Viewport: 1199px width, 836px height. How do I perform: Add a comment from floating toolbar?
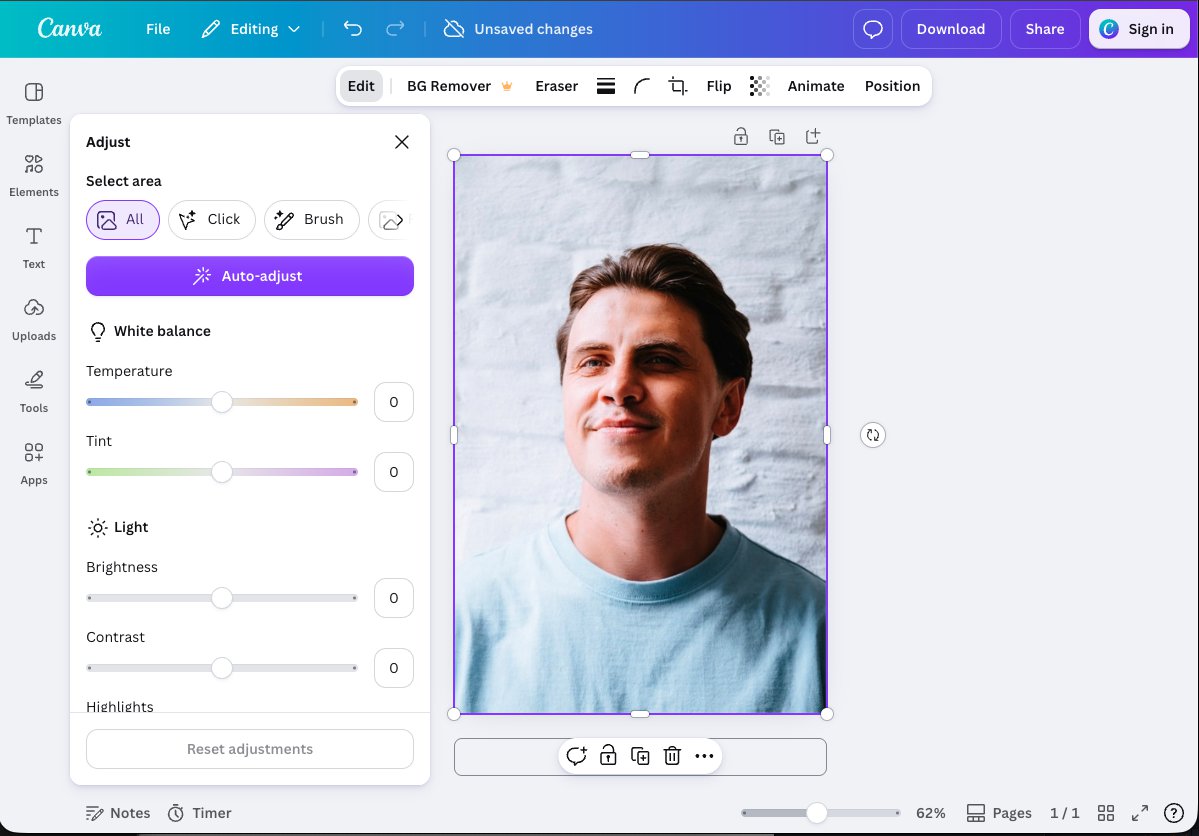point(576,756)
